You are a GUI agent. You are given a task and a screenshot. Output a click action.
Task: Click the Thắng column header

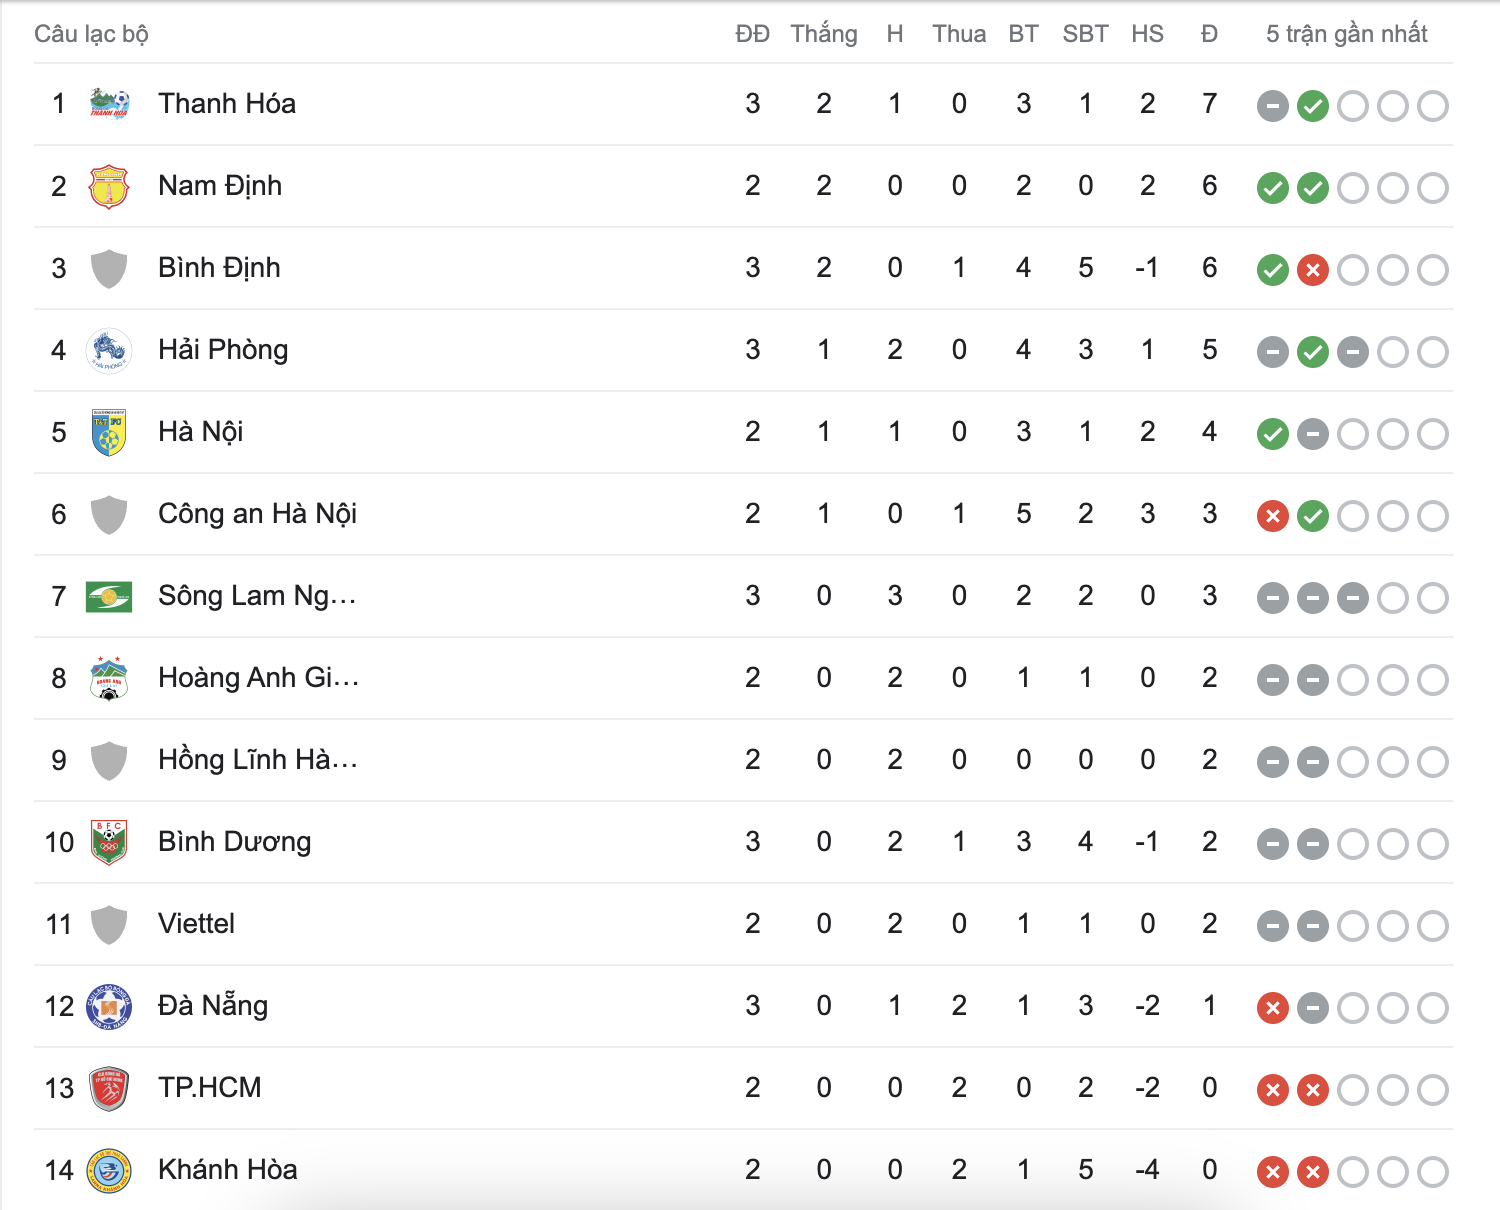pos(824,34)
